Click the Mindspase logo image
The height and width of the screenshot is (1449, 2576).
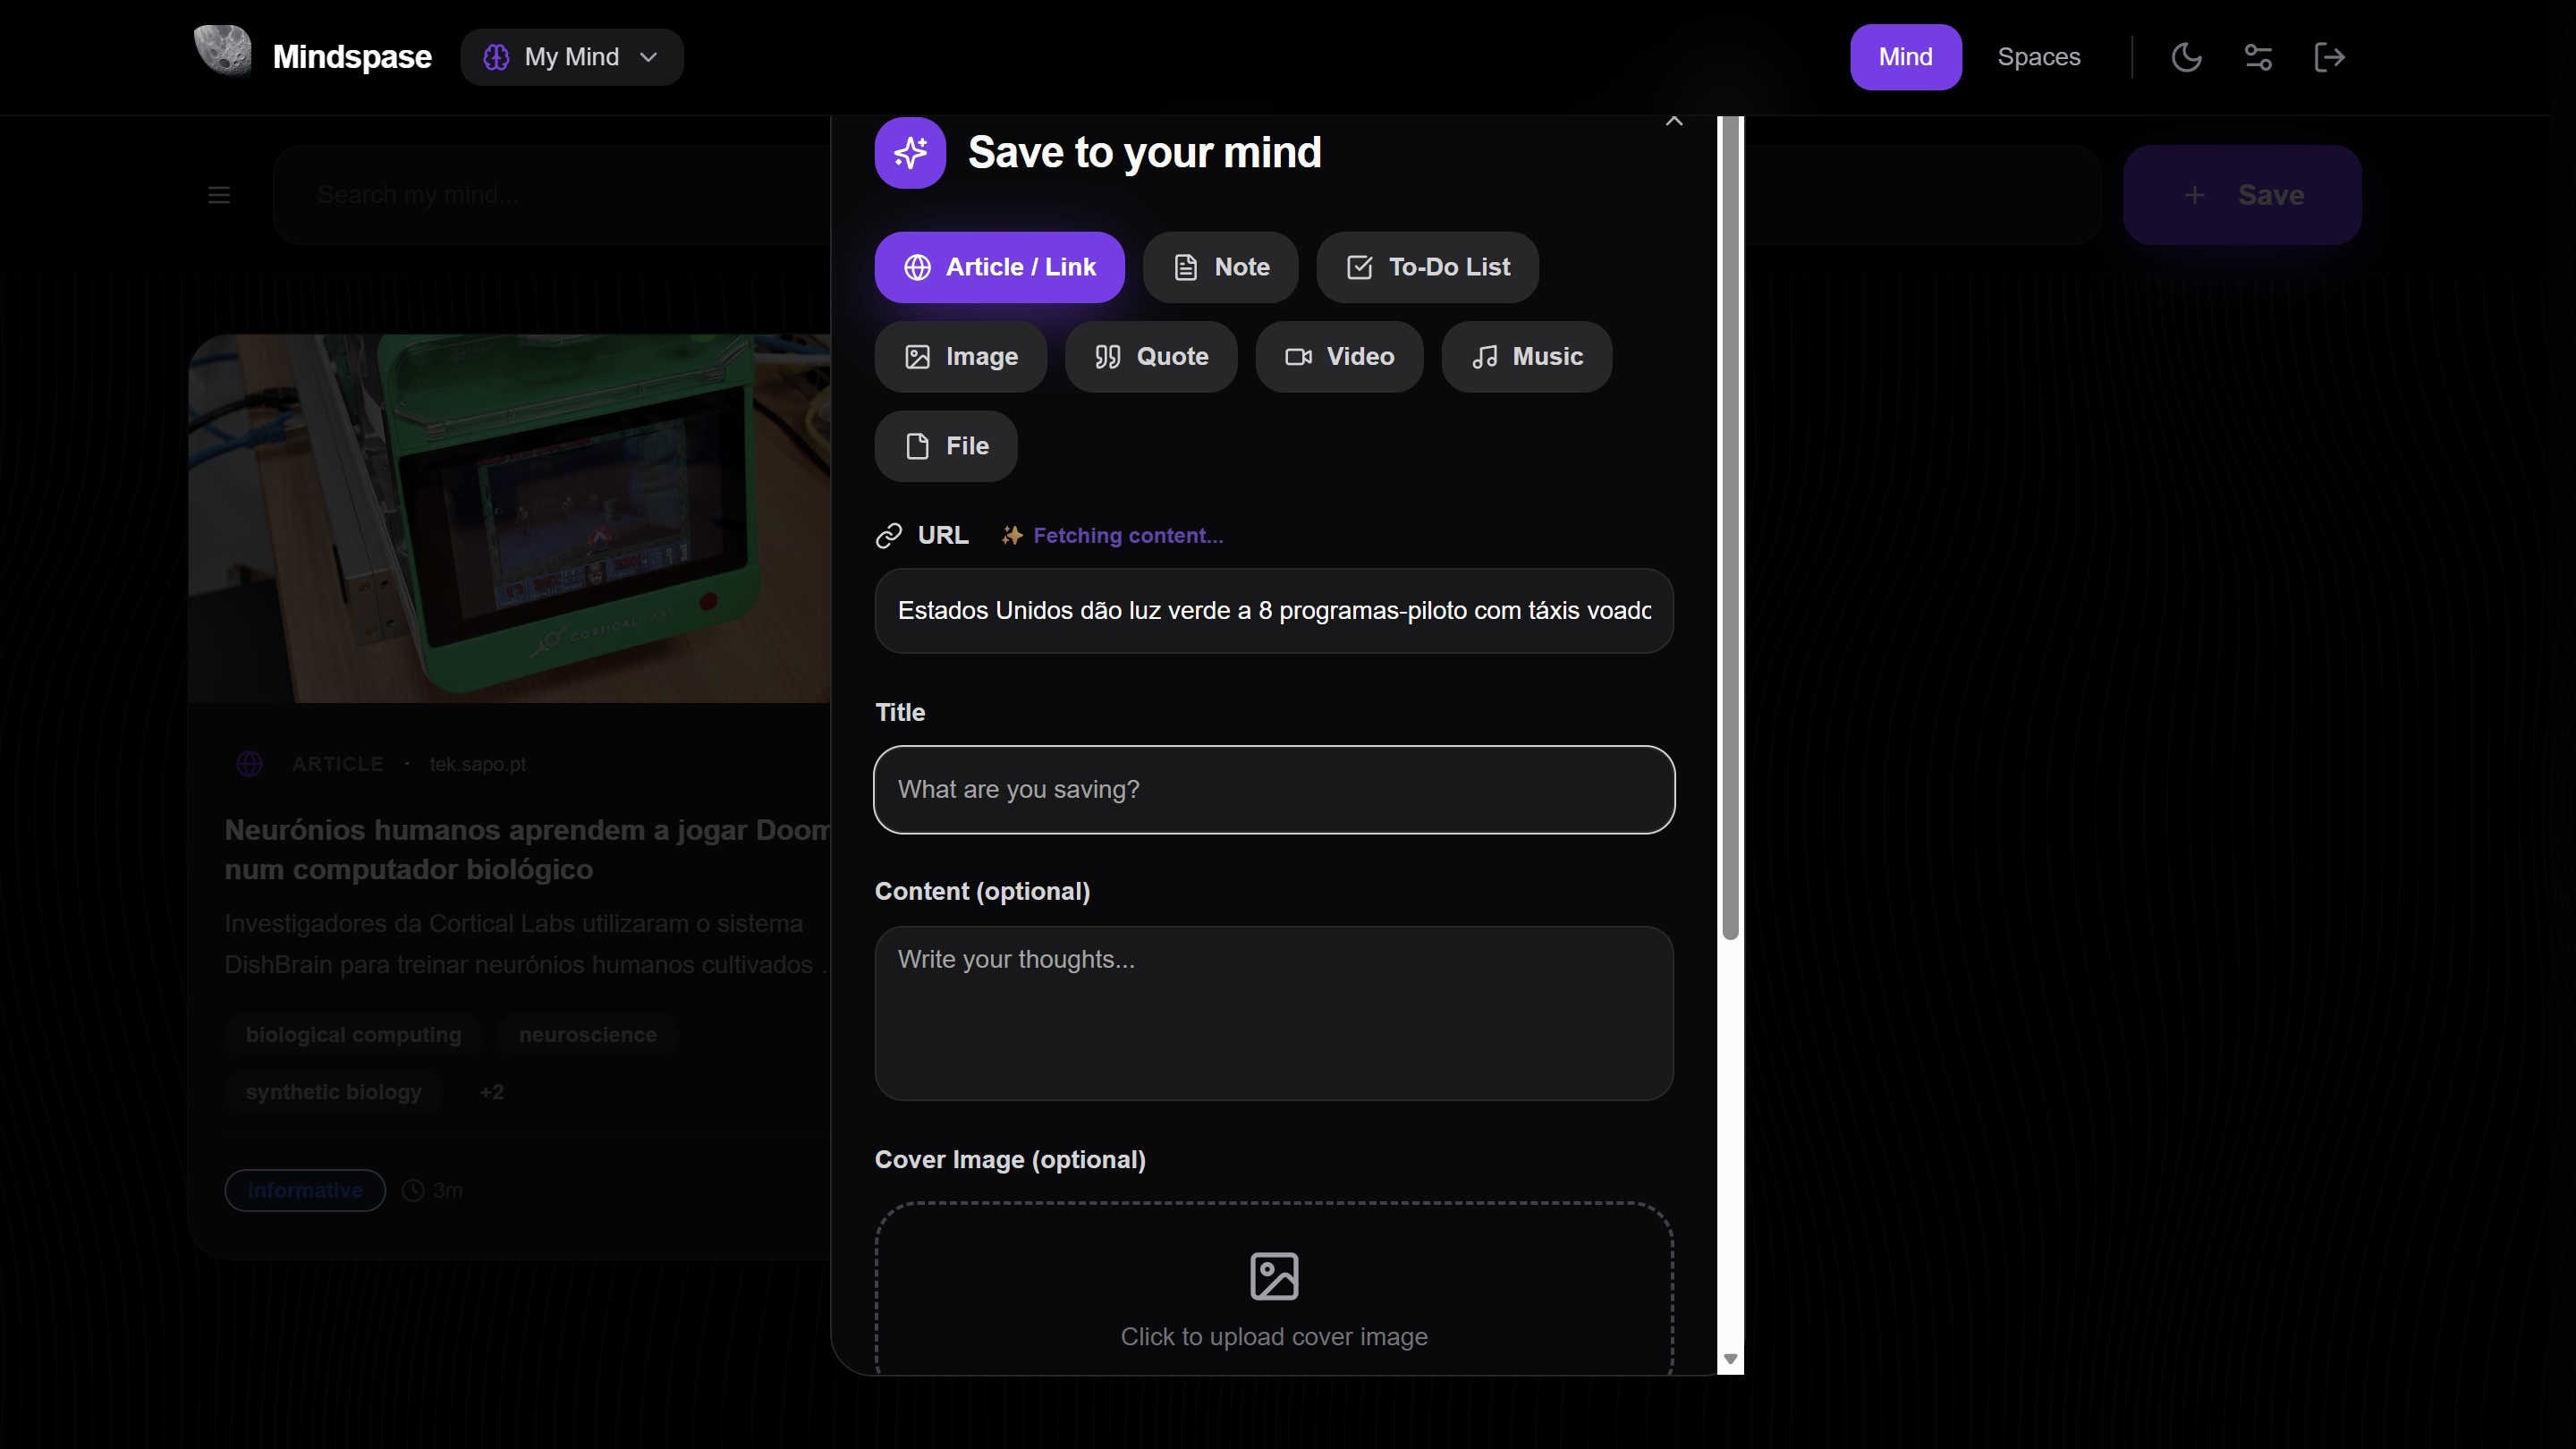click(222, 52)
